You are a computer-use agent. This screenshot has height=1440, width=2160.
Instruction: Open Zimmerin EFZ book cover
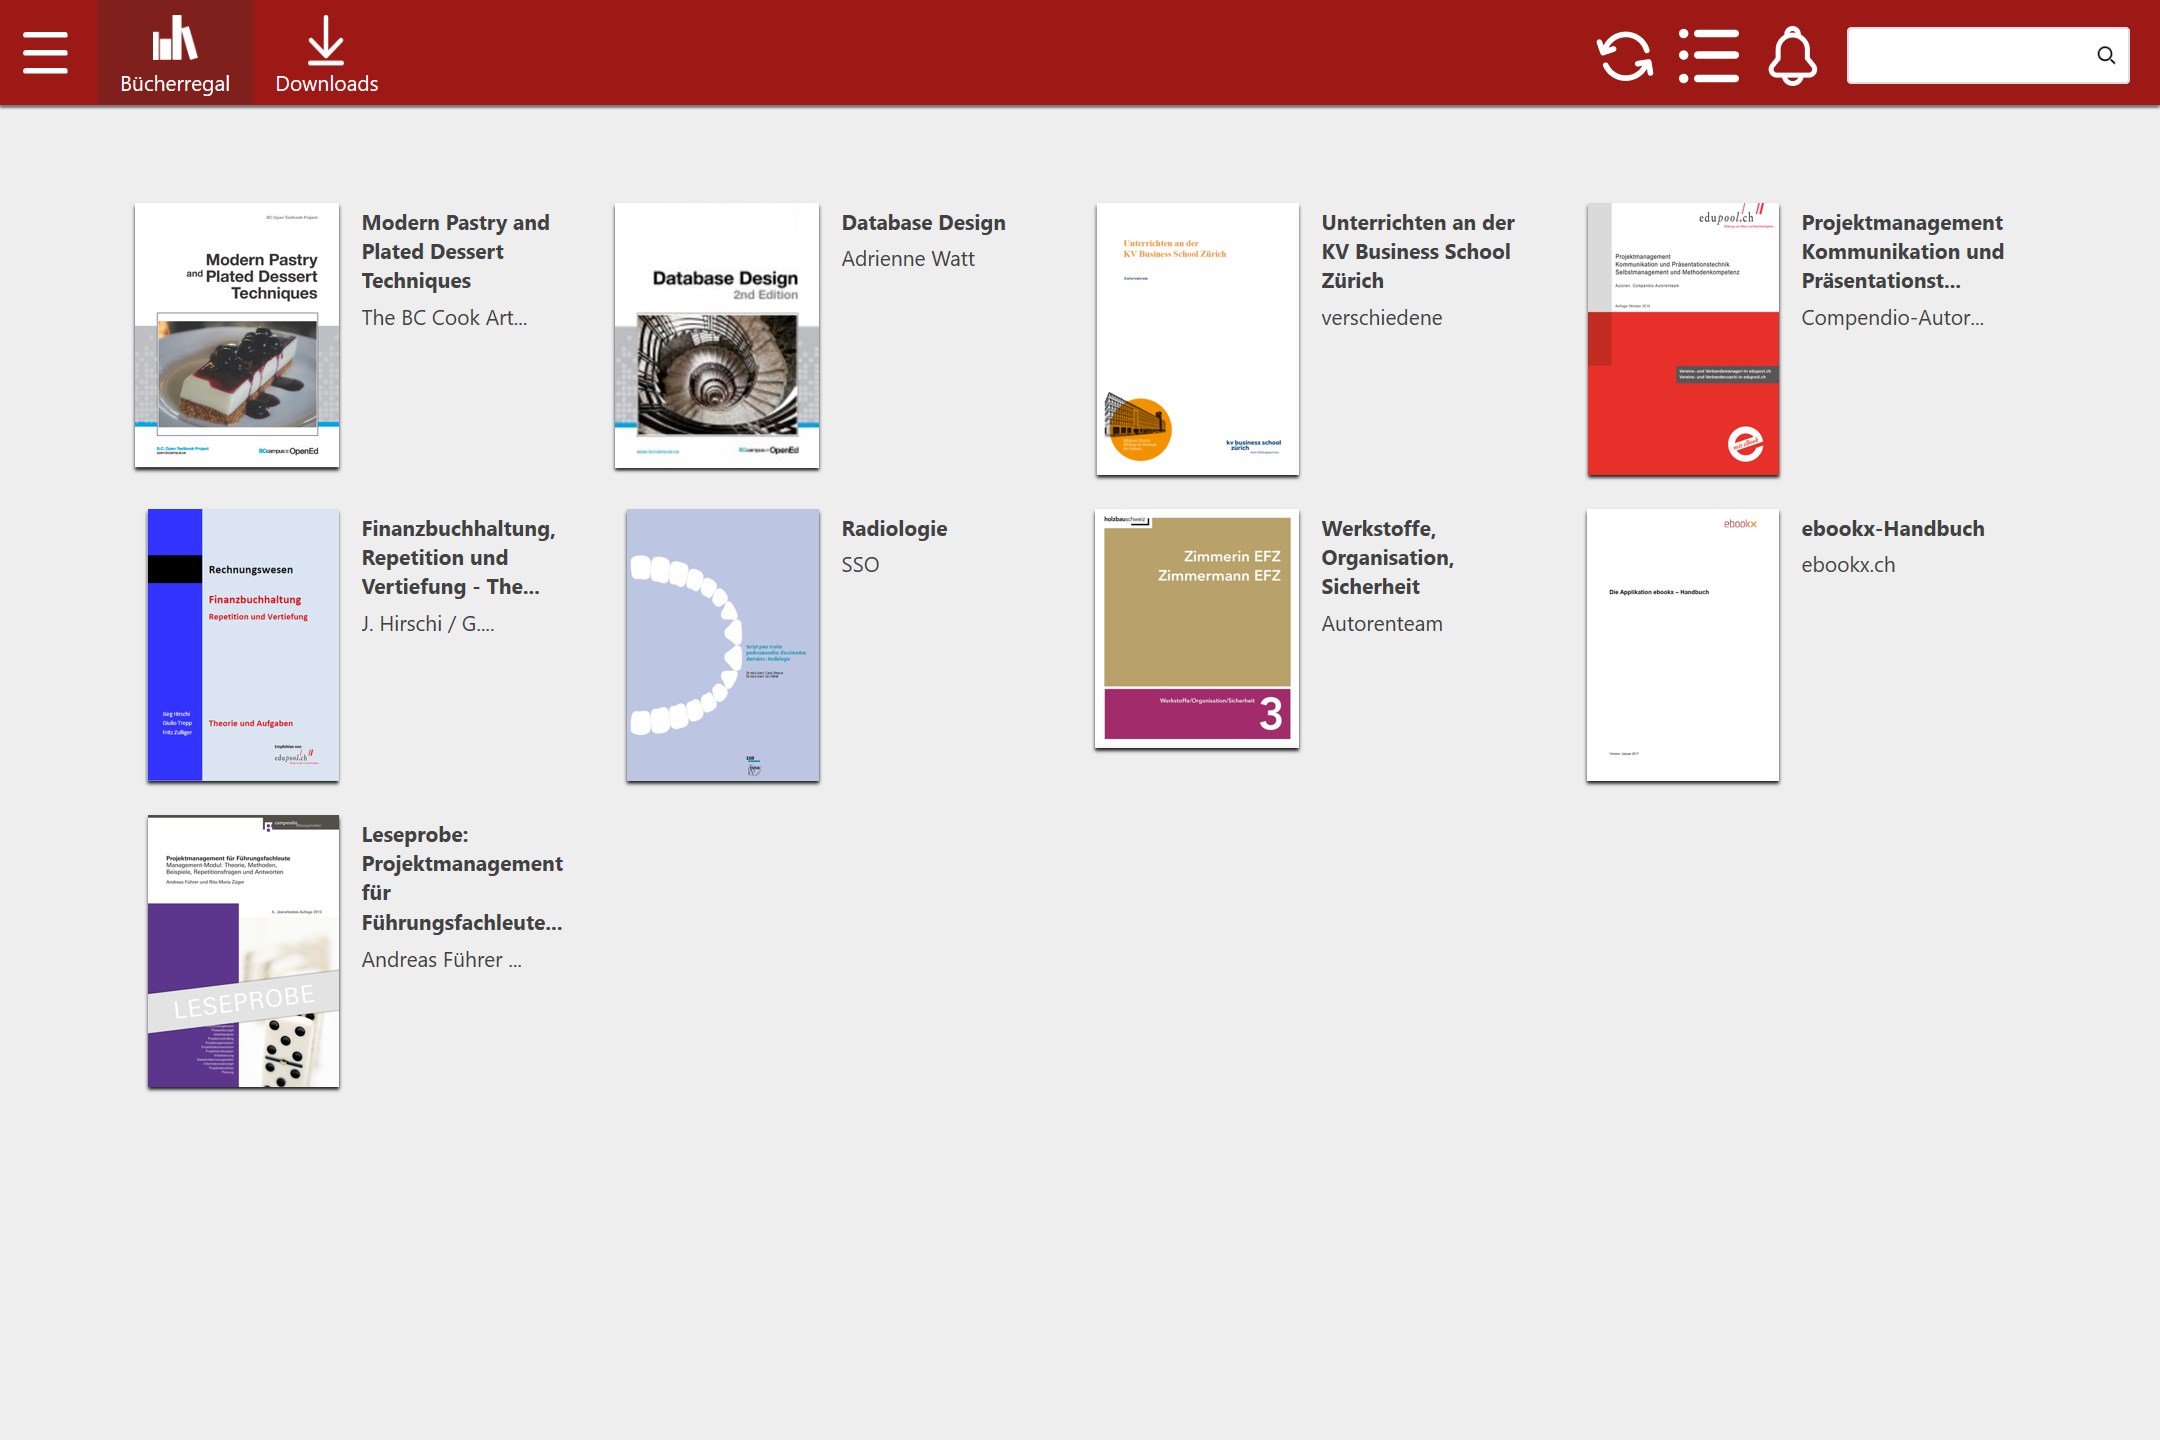(1197, 628)
